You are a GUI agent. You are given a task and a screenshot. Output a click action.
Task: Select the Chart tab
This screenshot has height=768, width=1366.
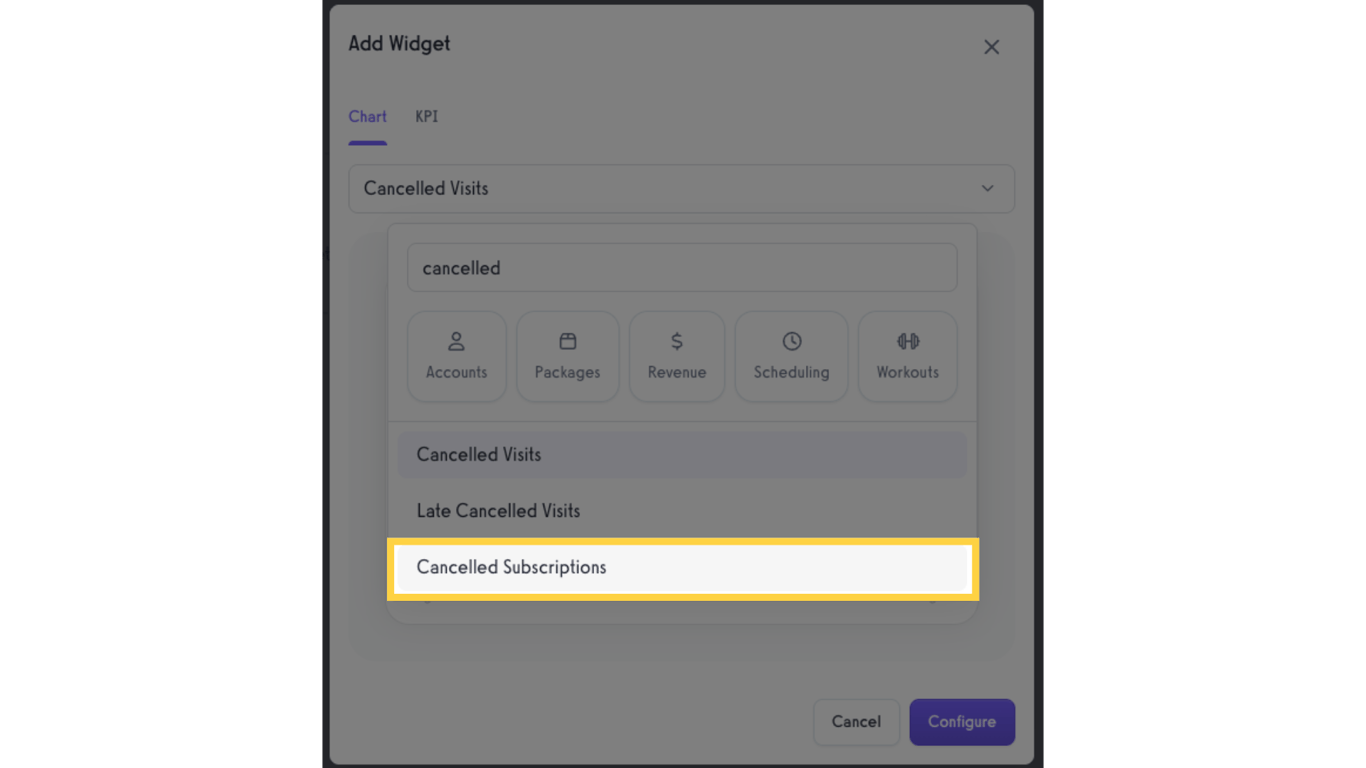[367, 116]
